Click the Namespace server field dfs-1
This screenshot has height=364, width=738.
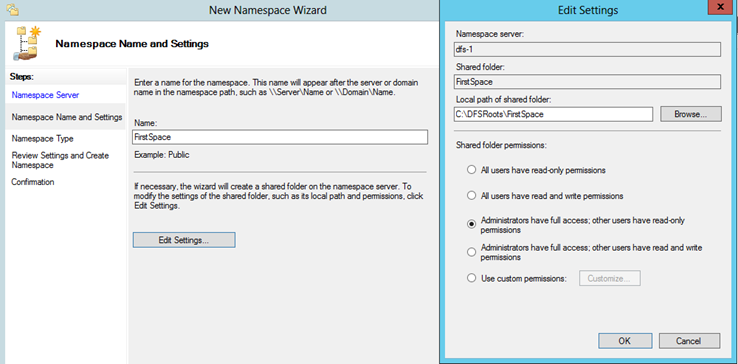click(587, 49)
